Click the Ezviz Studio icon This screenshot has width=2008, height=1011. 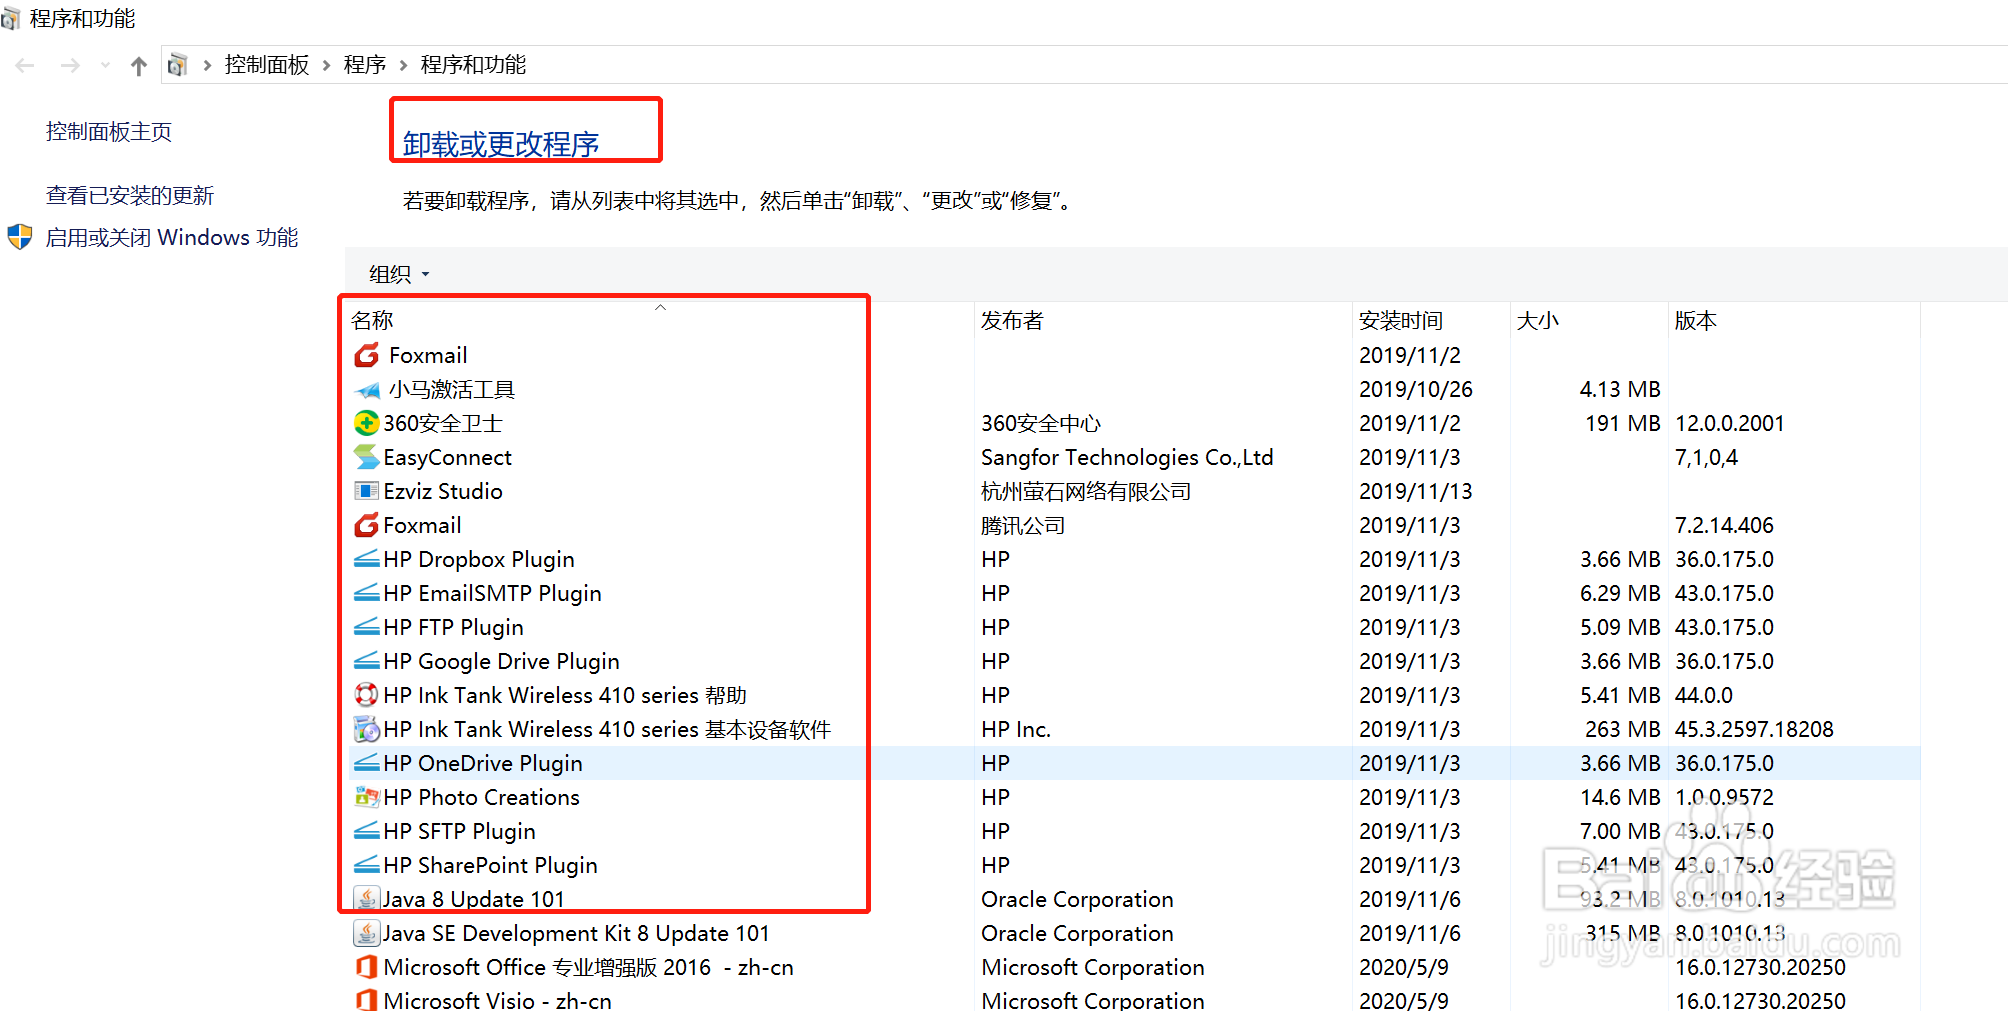[366, 491]
